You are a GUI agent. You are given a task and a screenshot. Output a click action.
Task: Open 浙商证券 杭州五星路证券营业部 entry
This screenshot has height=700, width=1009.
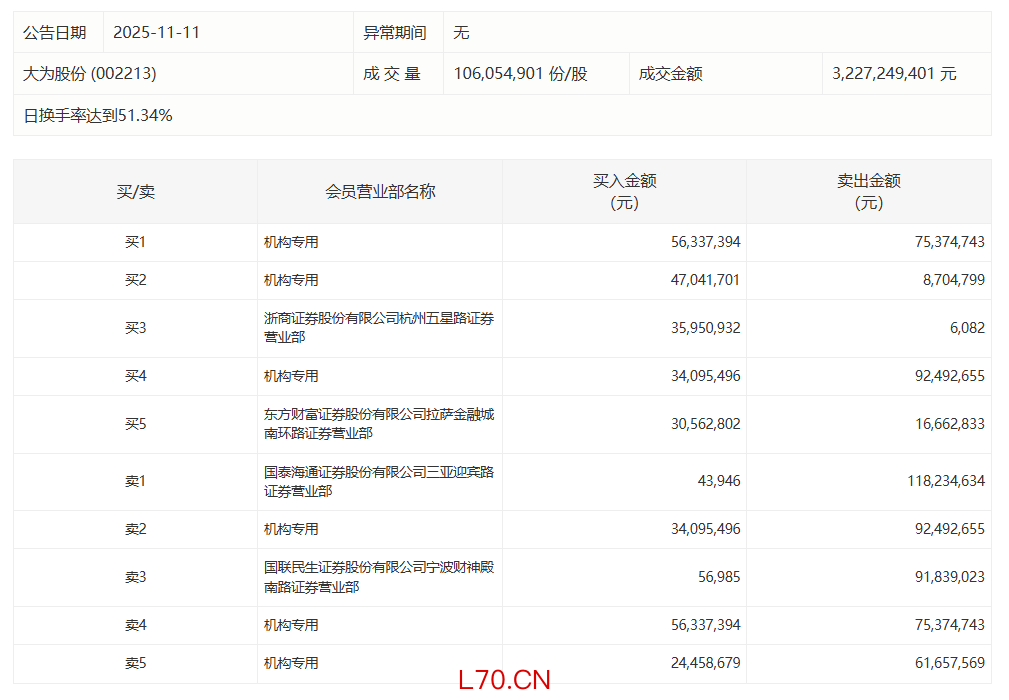378,328
